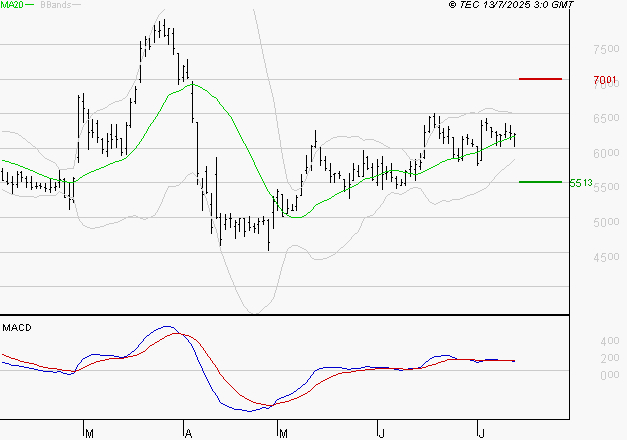Viewport: 627px width, 440px height.
Task: Click the 7500 price axis label
Action: (607, 49)
